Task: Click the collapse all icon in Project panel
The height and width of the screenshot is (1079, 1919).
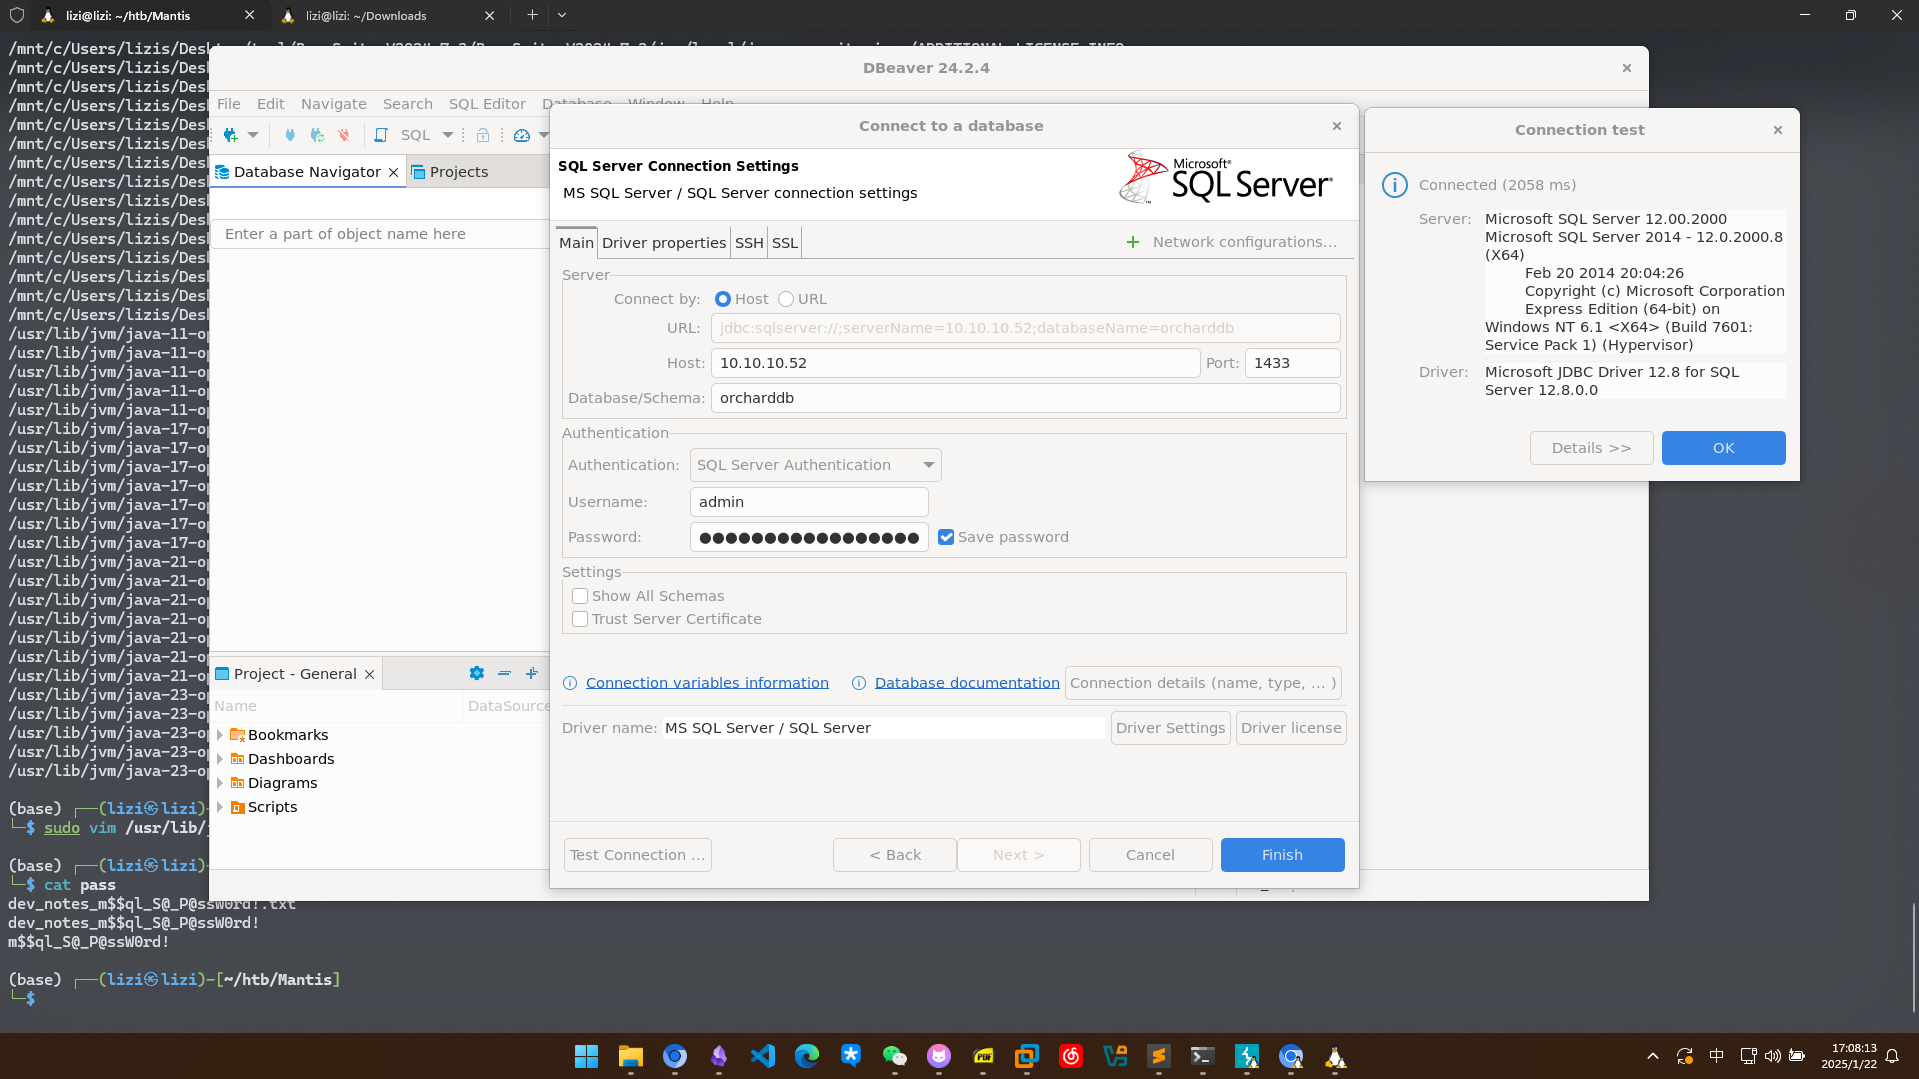Action: pos(504,674)
